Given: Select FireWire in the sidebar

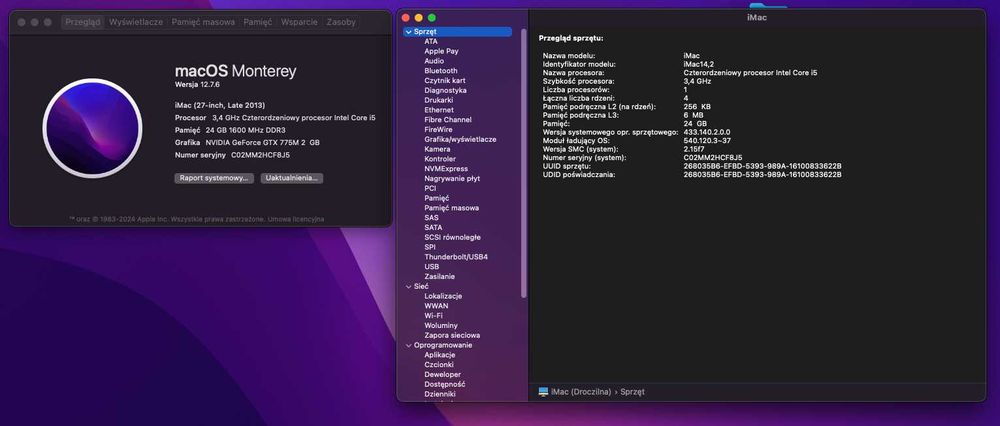Looking at the screenshot, I should [438, 129].
